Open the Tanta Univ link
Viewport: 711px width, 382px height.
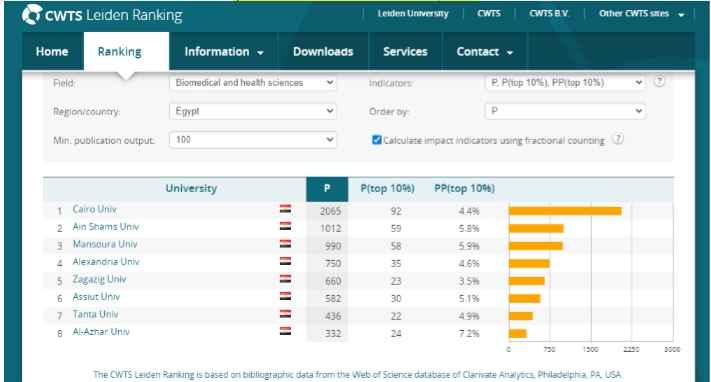pyautogui.click(x=95, y=314)
